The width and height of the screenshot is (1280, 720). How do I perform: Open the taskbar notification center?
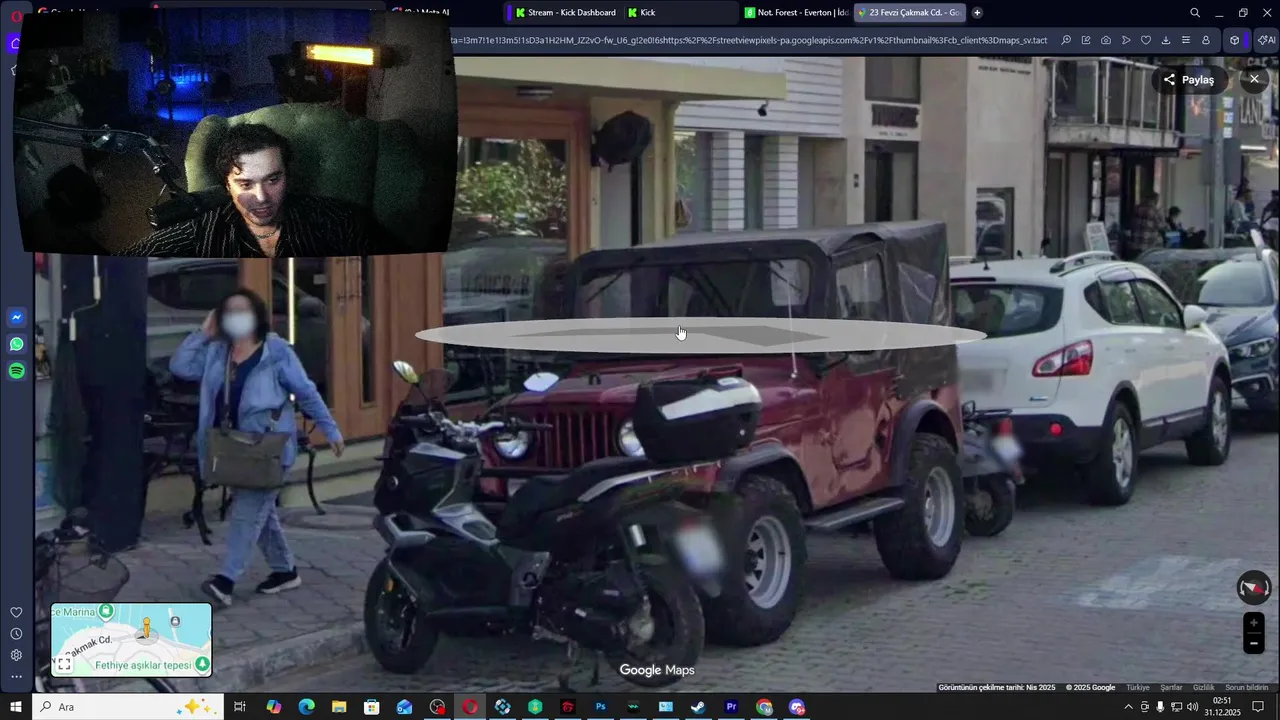(x=1260, y=707)
